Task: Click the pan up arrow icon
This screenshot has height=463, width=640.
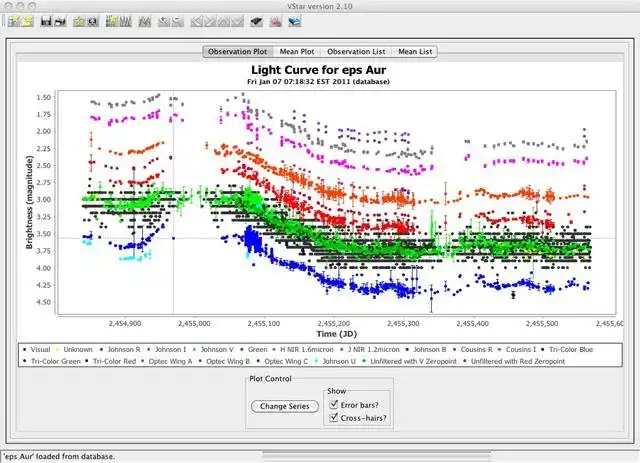Action: click(x=225, y=20)
